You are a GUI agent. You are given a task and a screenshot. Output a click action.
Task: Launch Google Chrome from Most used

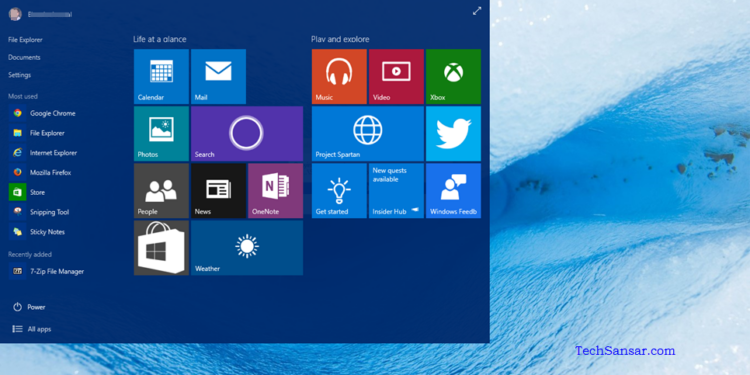42,113
